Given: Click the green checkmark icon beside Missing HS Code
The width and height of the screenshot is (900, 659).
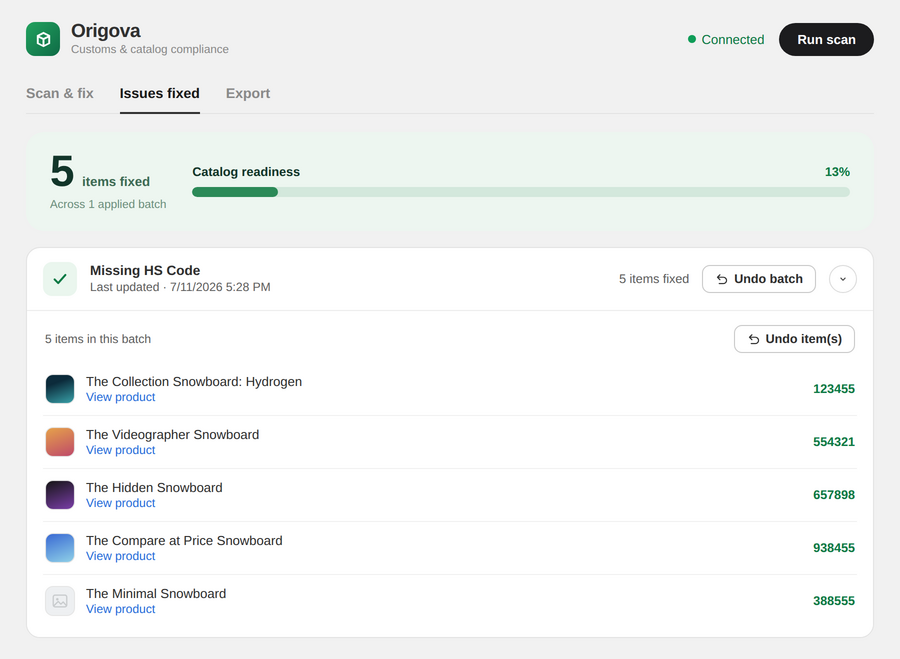Looking at the screenshot, I should click(60, 279).
